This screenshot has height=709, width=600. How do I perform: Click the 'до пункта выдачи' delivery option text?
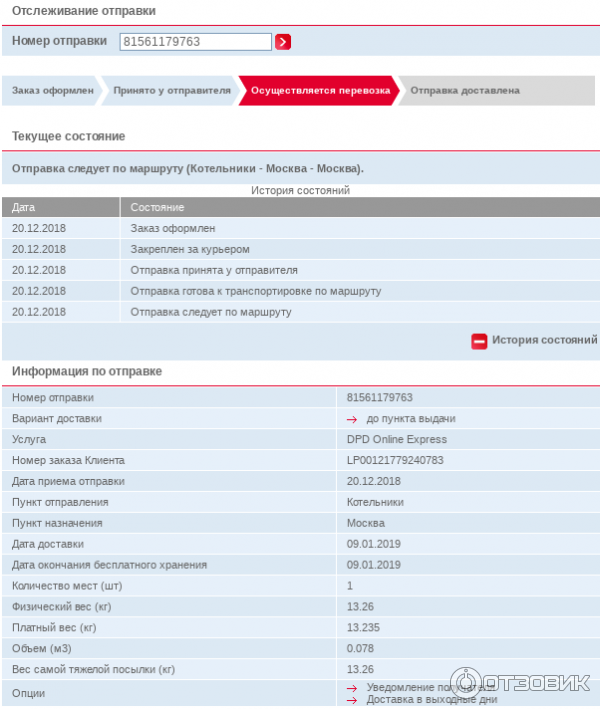coord(411,419)
